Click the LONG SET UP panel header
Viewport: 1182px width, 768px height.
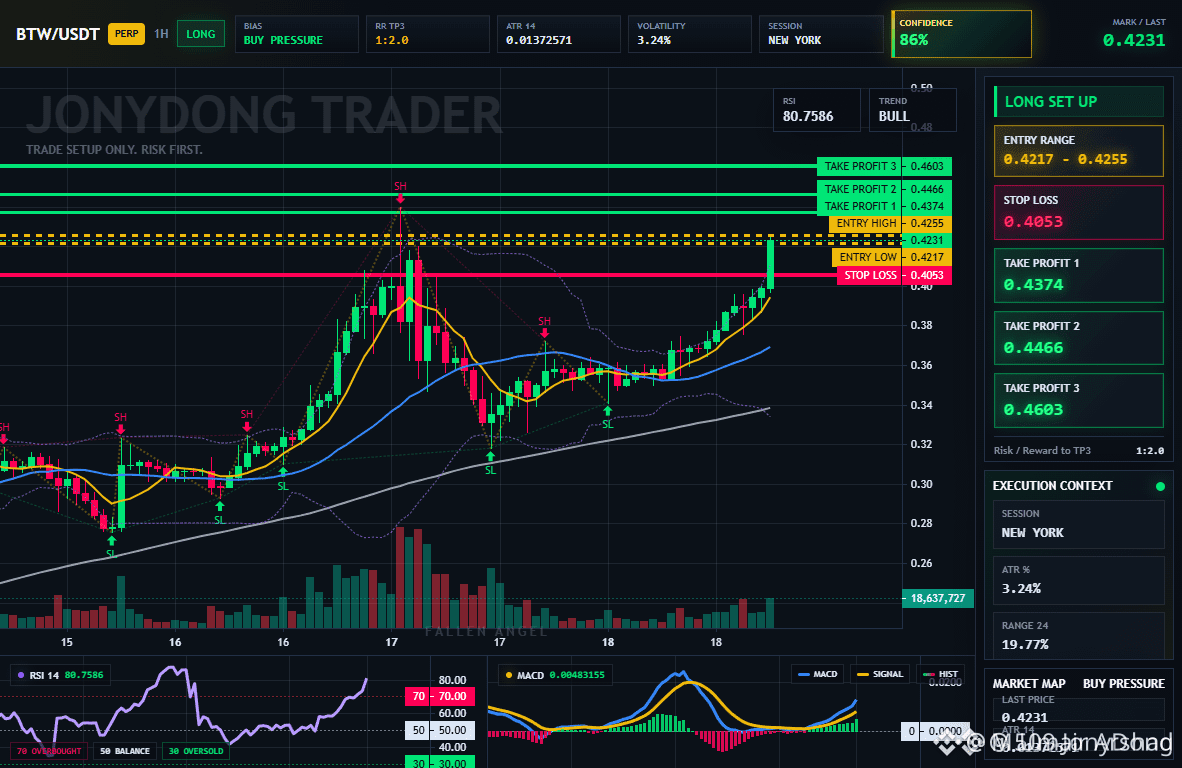point(1079,102)
